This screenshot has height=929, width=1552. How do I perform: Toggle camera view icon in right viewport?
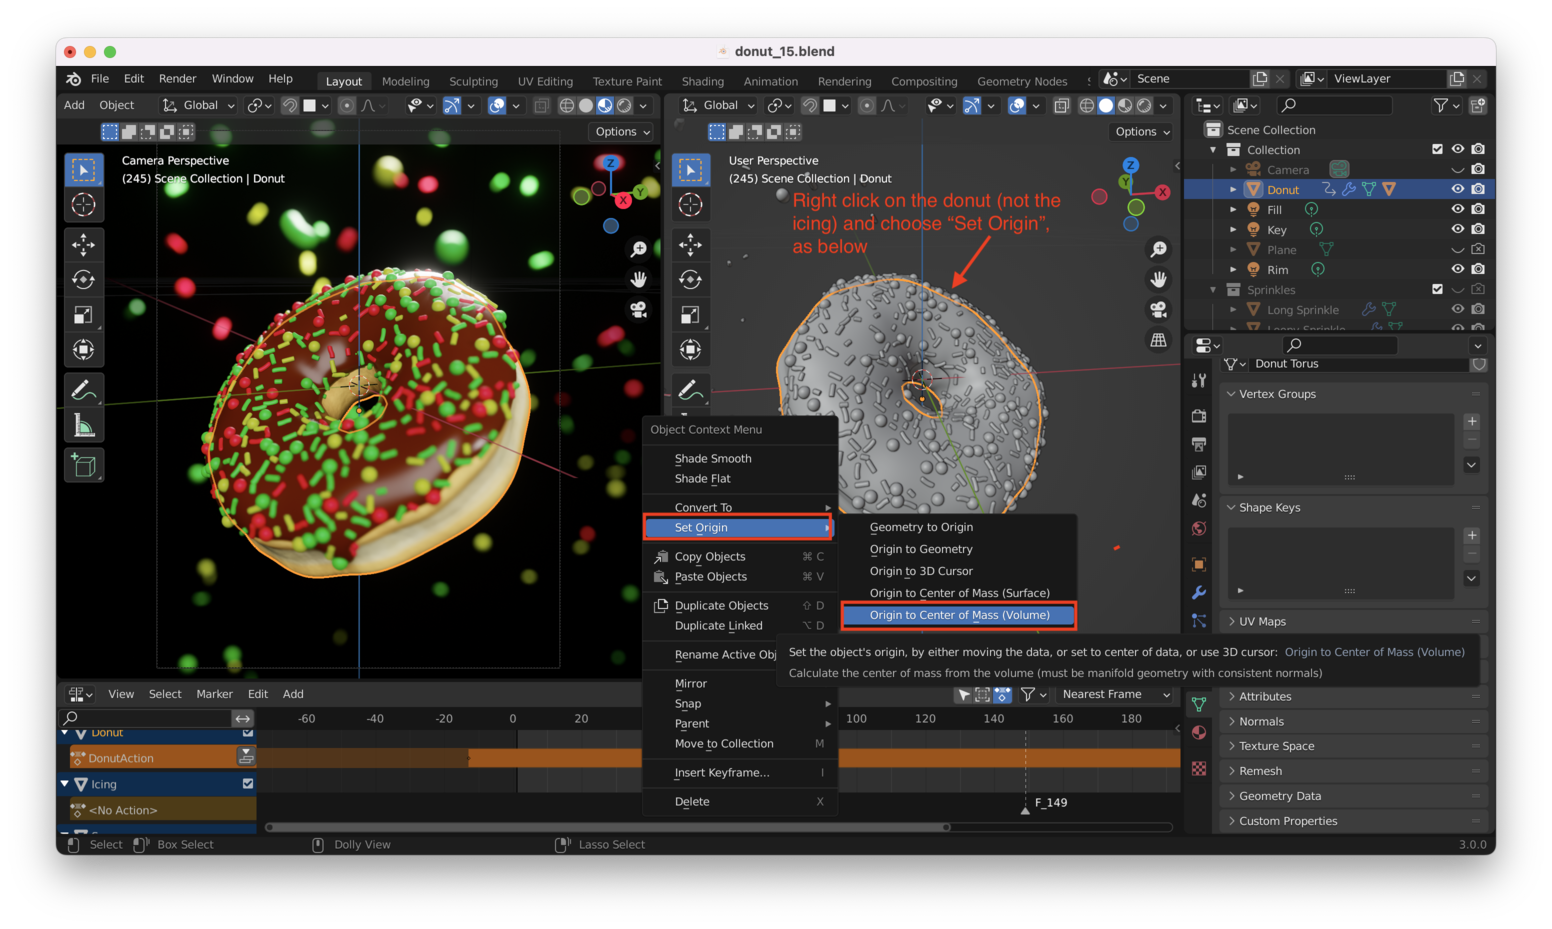coord(1158,310)
